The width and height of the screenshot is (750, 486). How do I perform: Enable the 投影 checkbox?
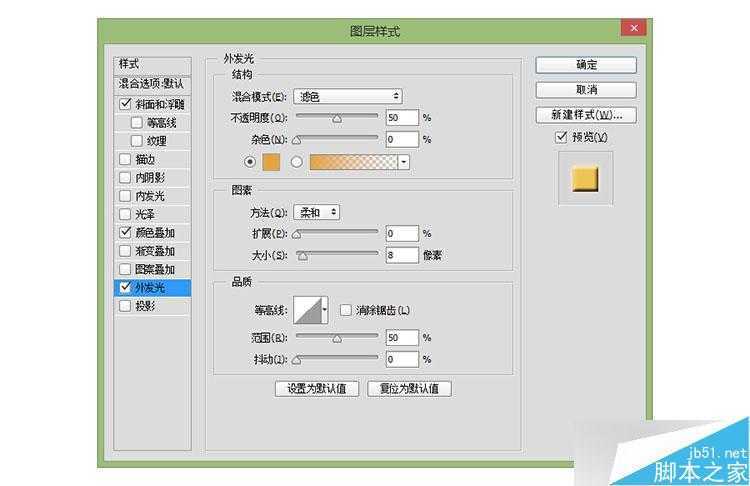pos(125,306)
